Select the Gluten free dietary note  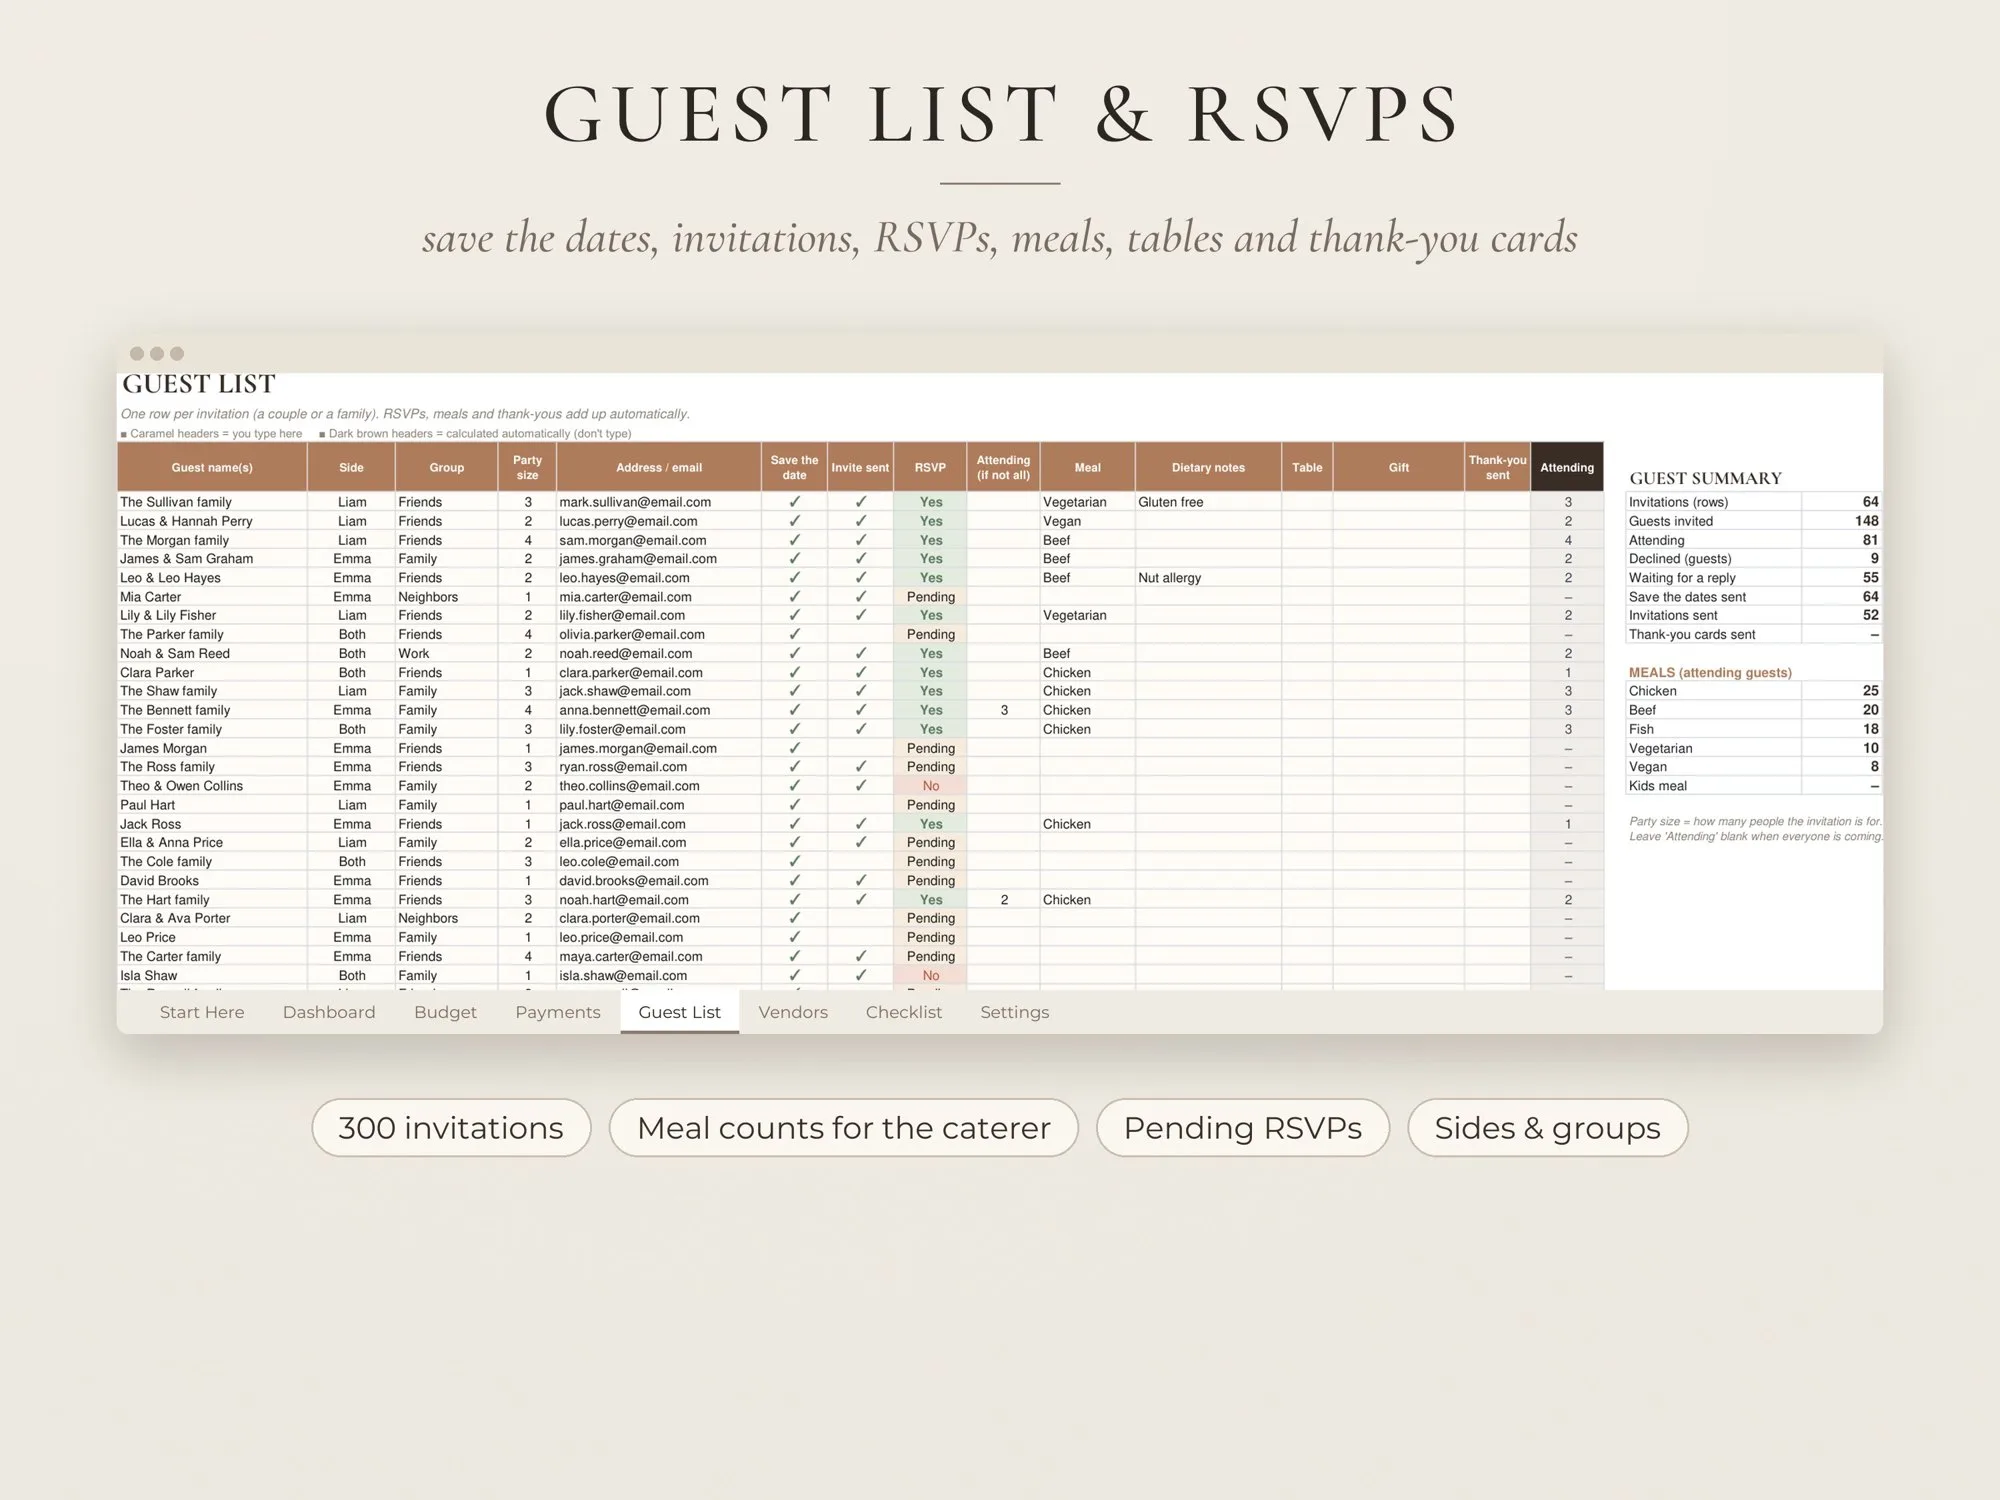pyautogui.click(x=1170, y=502)
